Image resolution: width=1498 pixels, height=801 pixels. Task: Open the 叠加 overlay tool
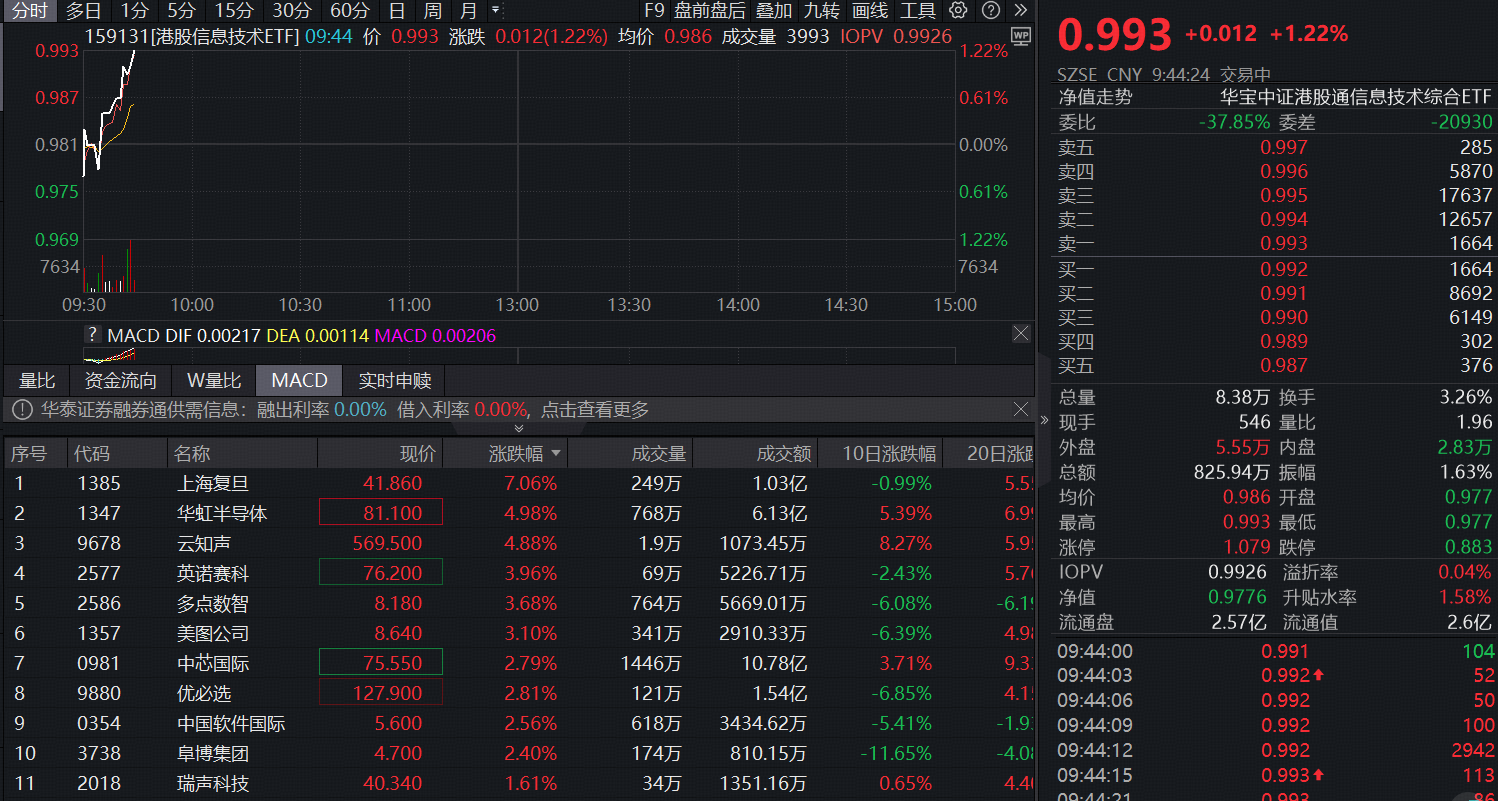click(x=775, y=11)
